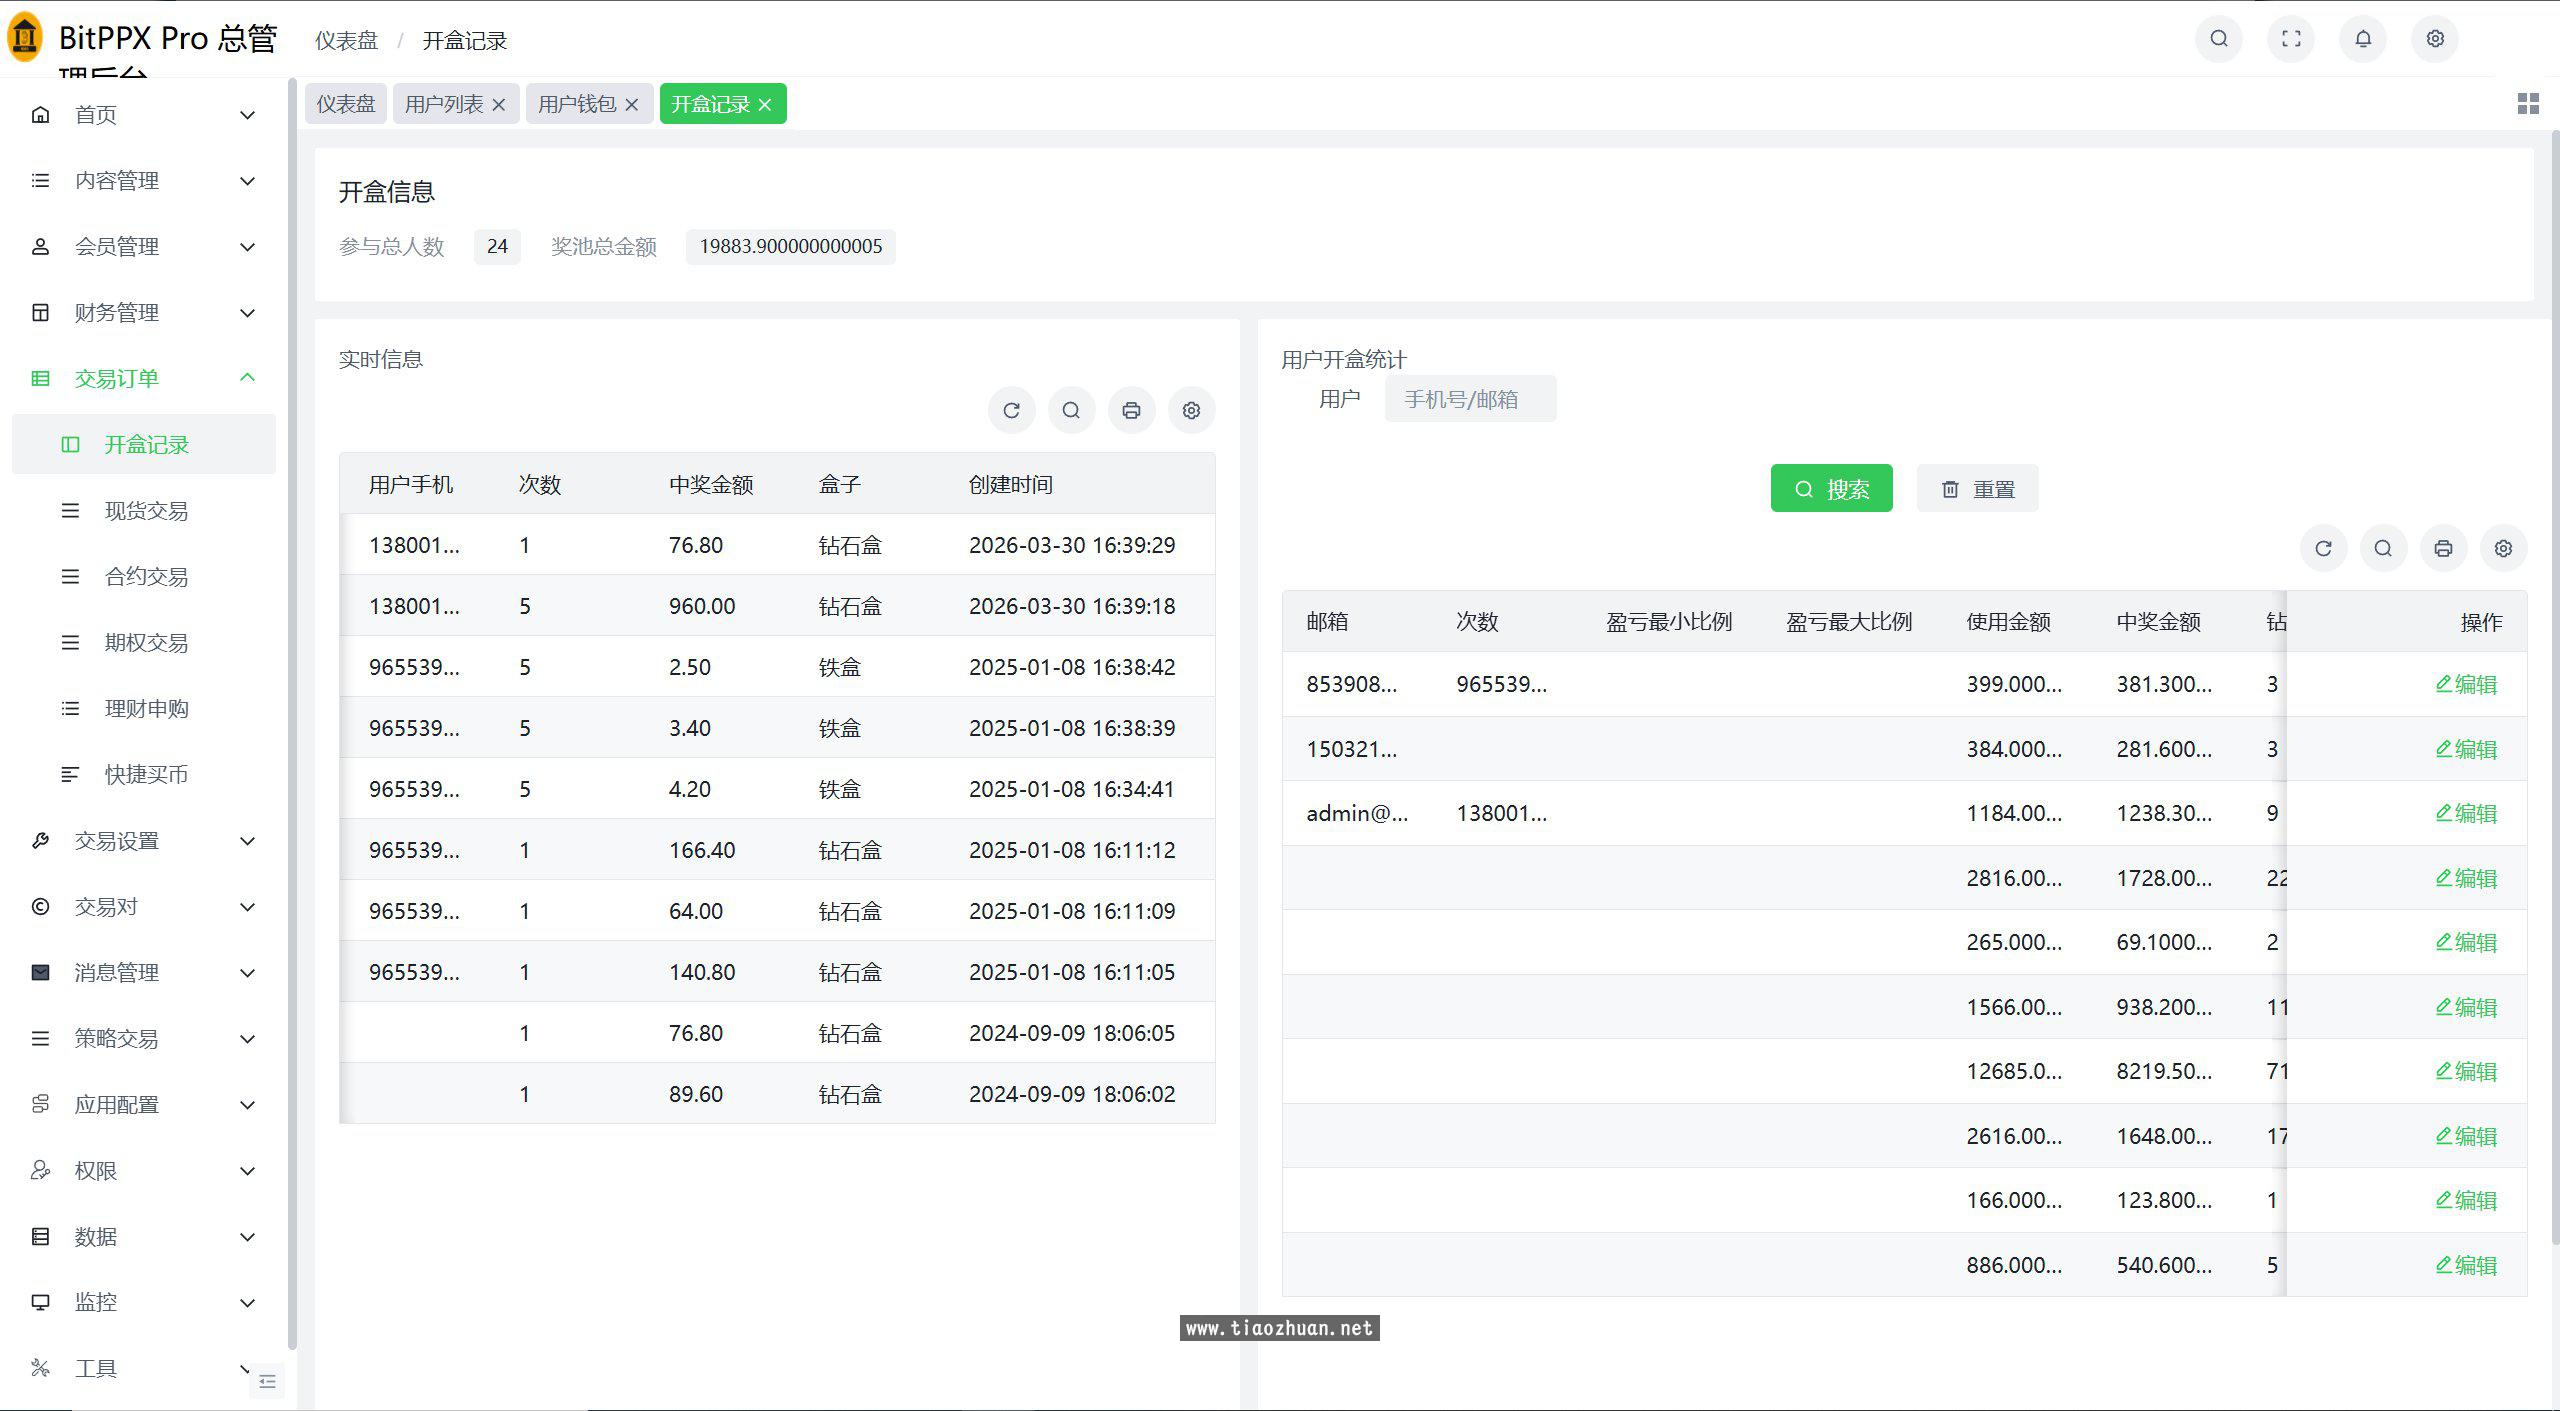Viewport: 2560px width, 1411px height.
Task: Switch to the 仪表盘 tab
Action: [345, 104]
